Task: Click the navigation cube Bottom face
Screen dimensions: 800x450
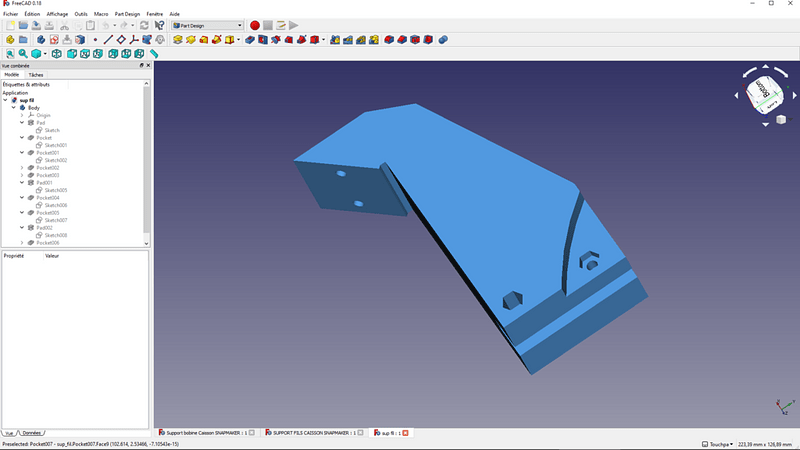Action: [762, 90]
